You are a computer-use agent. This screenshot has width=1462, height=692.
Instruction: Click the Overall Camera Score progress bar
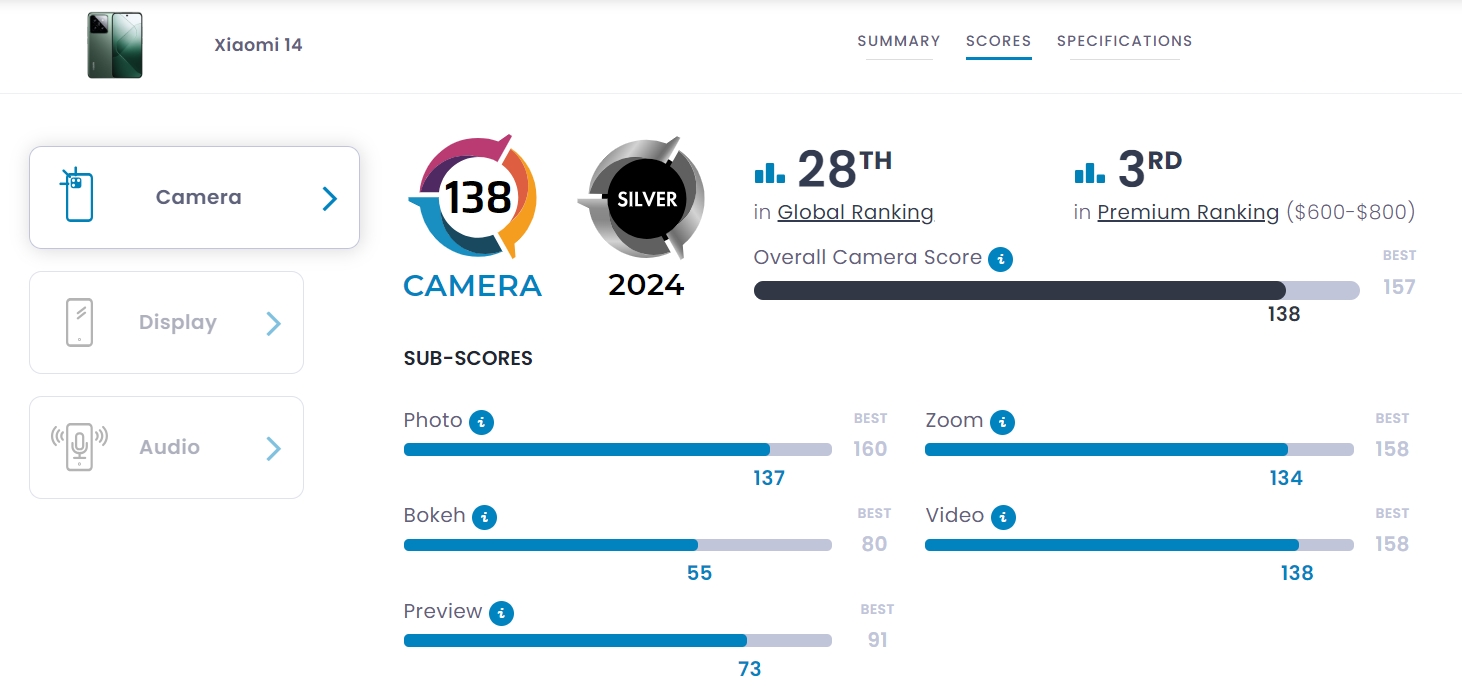coord(1055,290)
